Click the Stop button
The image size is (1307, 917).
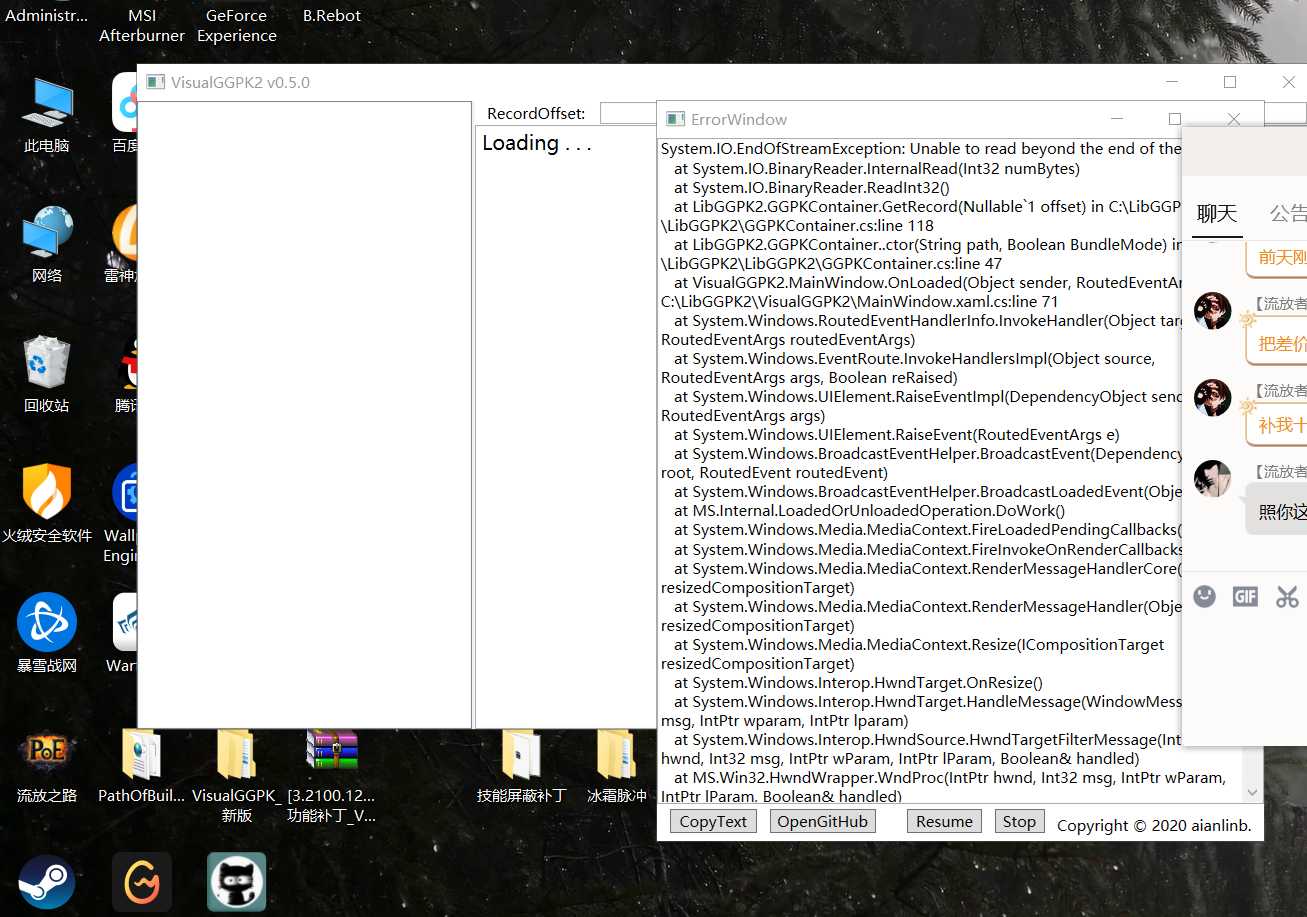point(1019,821)
